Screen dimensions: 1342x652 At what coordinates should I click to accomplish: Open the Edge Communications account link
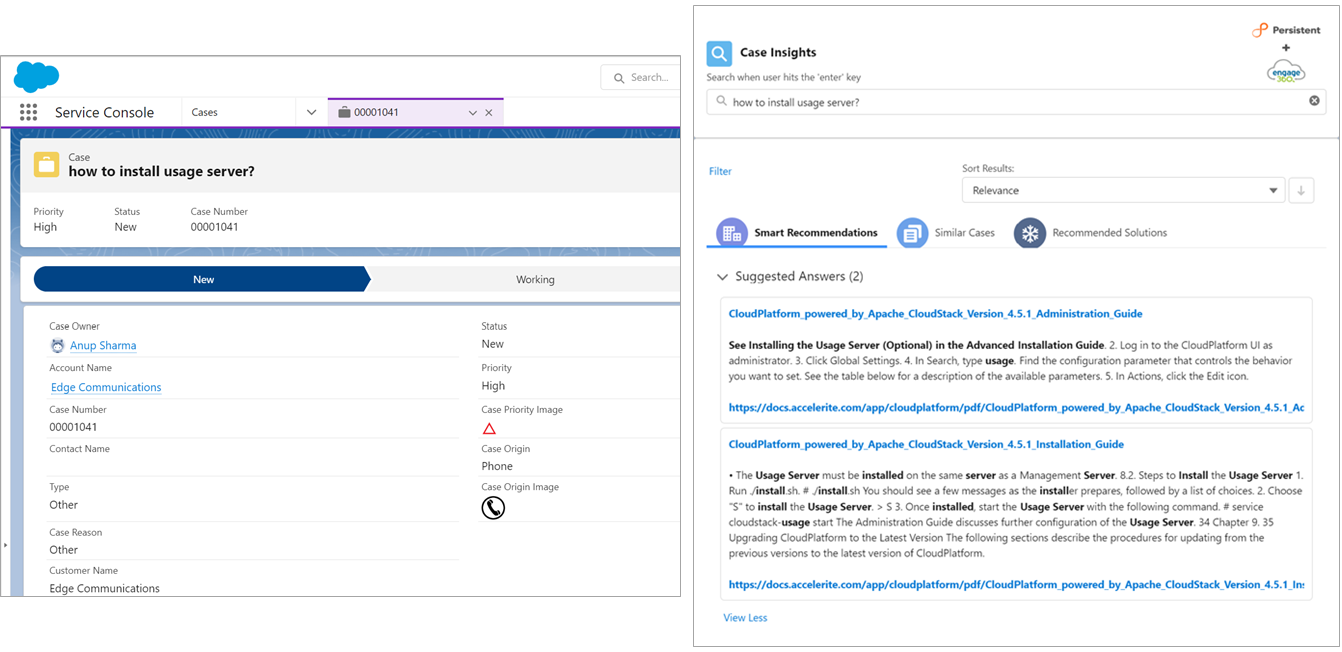tap(106, 388)
